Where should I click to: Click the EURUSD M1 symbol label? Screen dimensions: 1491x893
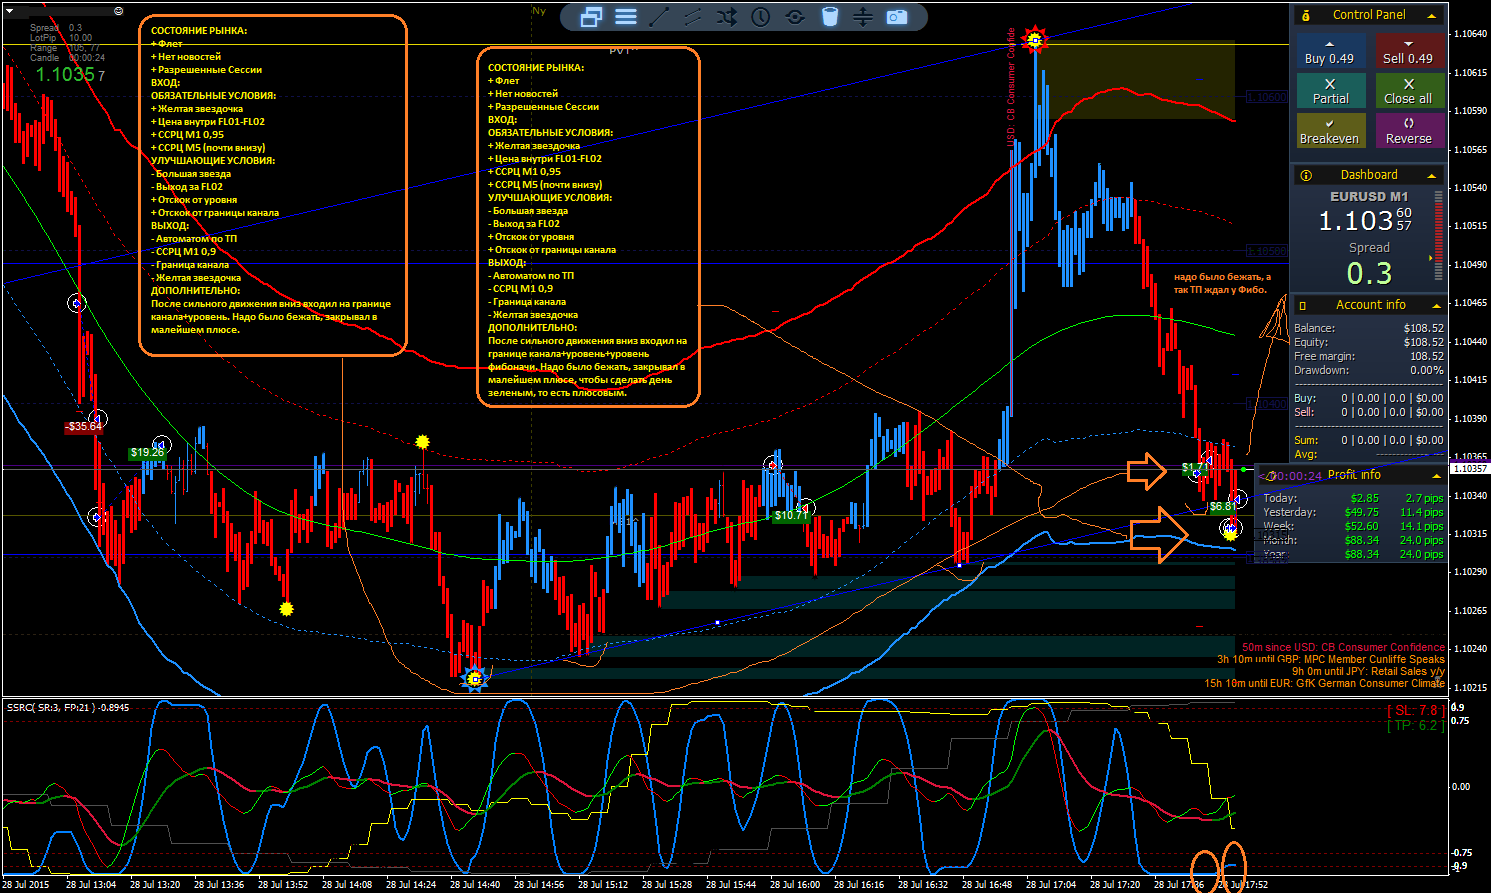tap(1369, 197)
